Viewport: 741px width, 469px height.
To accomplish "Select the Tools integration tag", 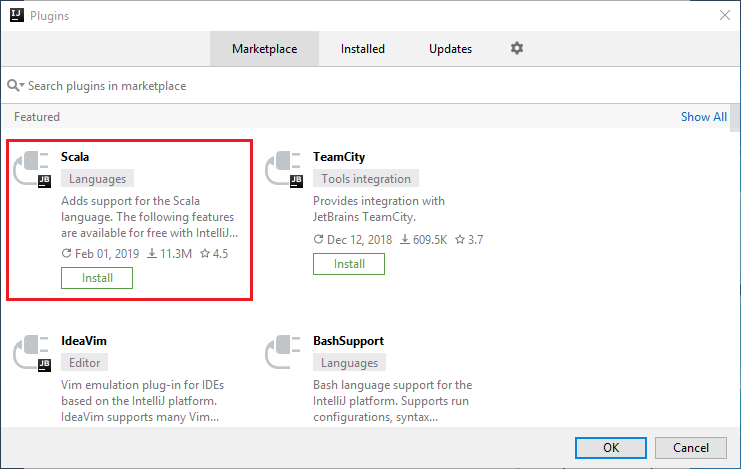I will (366, 179).
